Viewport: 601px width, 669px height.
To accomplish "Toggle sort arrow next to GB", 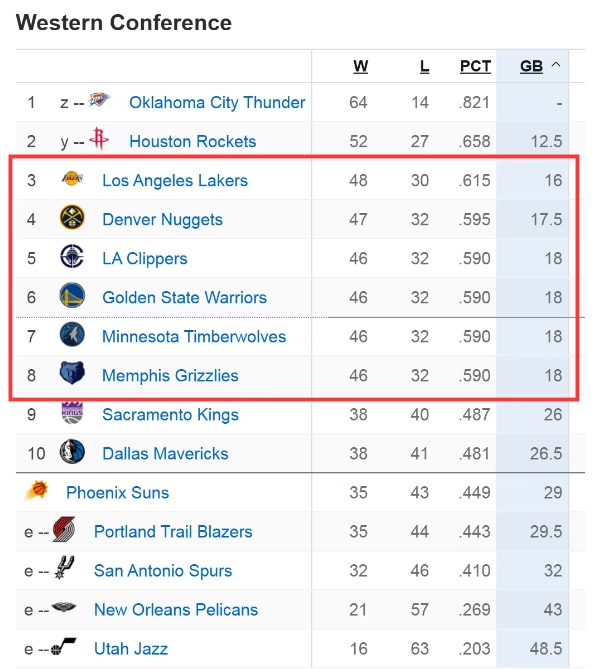I will click(556, 65).
